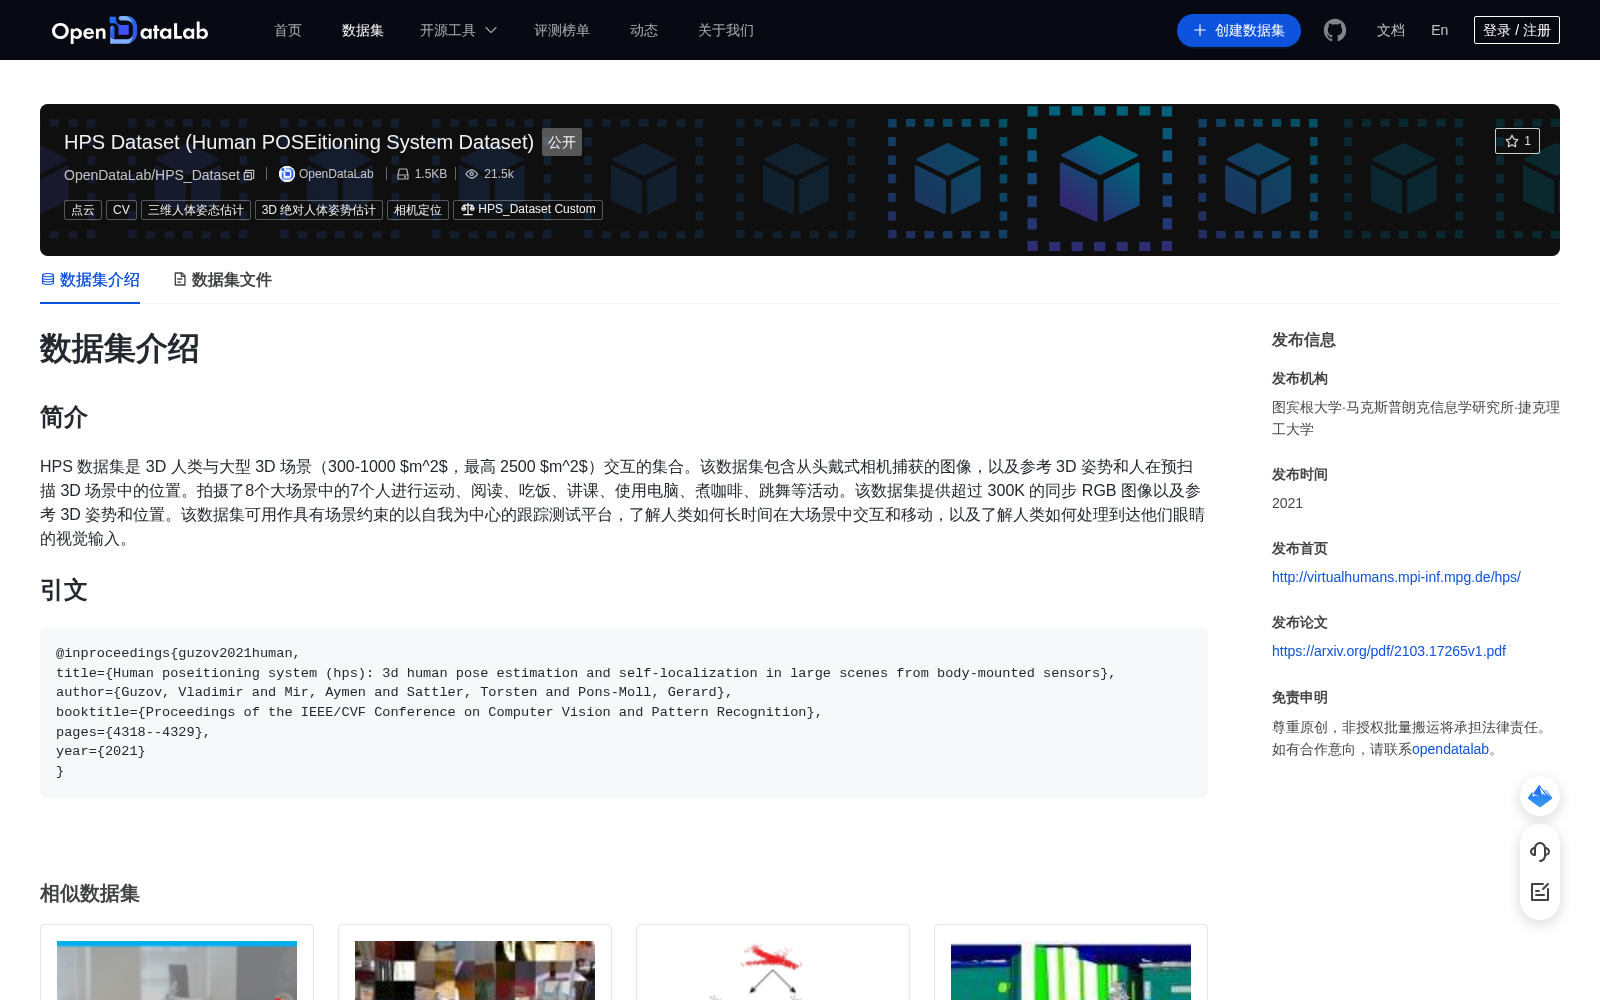Open the virtualhumans.mpi-inf.mpg.de/hps homepage link

click(1396, 577)
